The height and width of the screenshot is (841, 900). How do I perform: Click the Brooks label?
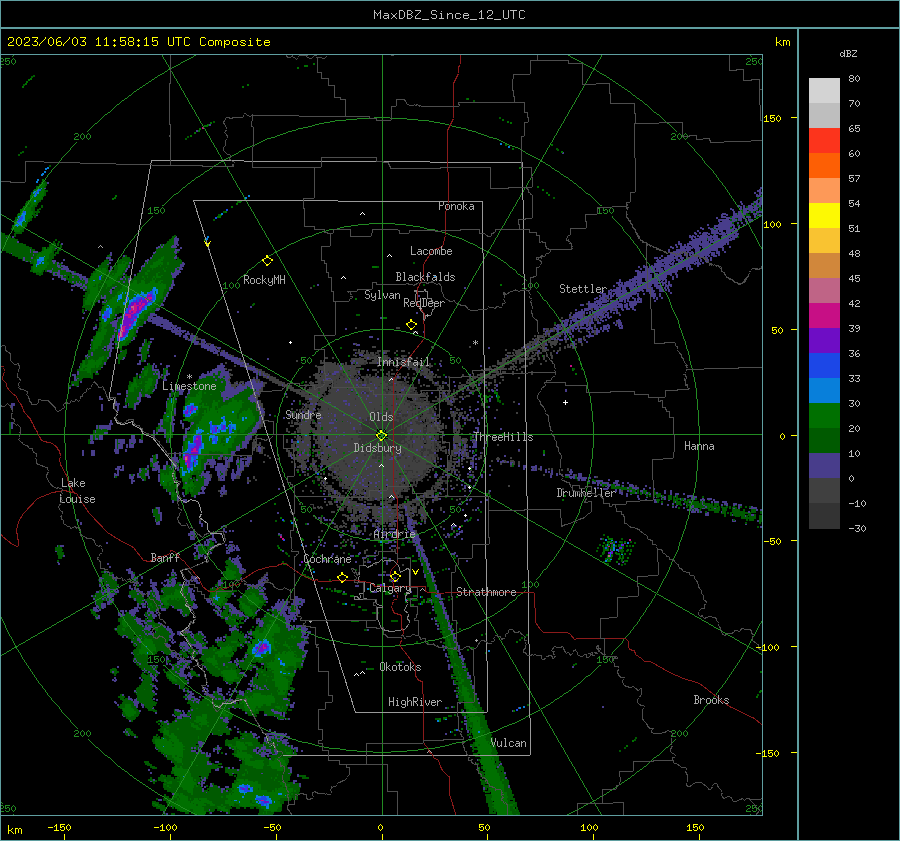pos(711,700)
